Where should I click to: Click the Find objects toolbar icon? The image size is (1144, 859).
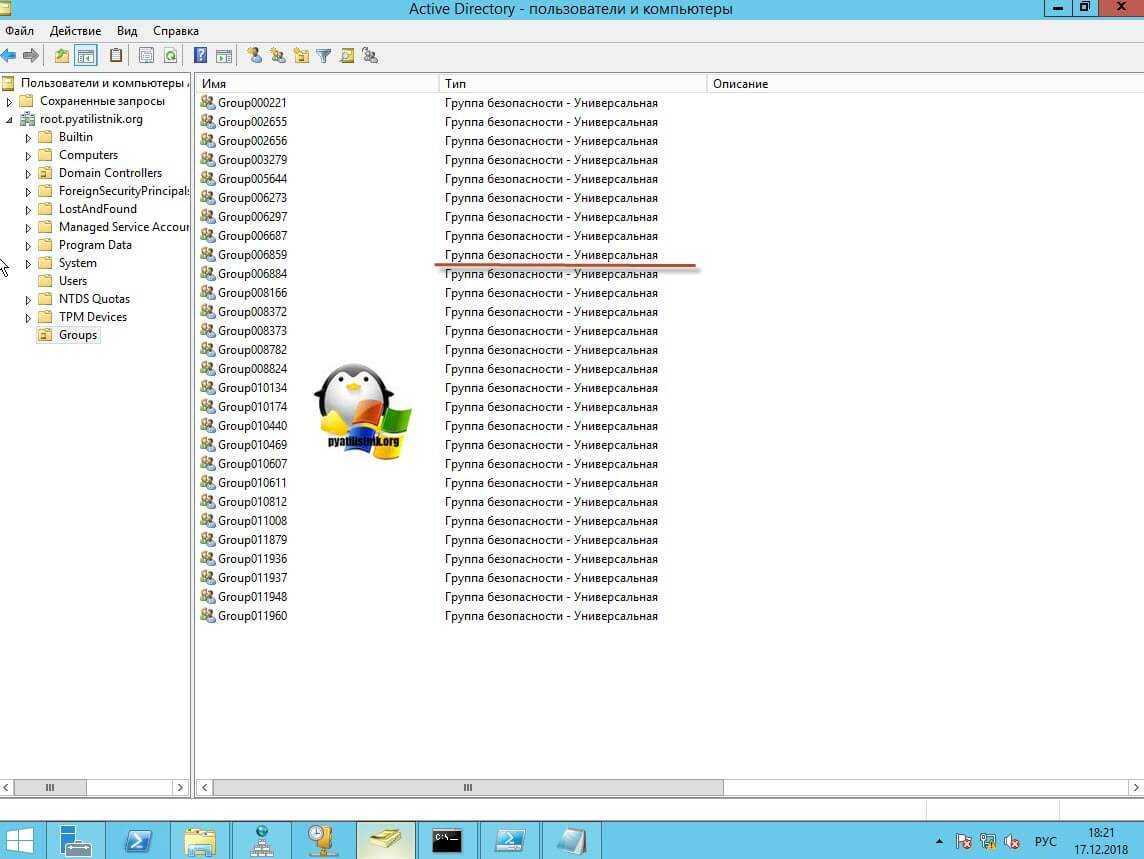point(347,56)
